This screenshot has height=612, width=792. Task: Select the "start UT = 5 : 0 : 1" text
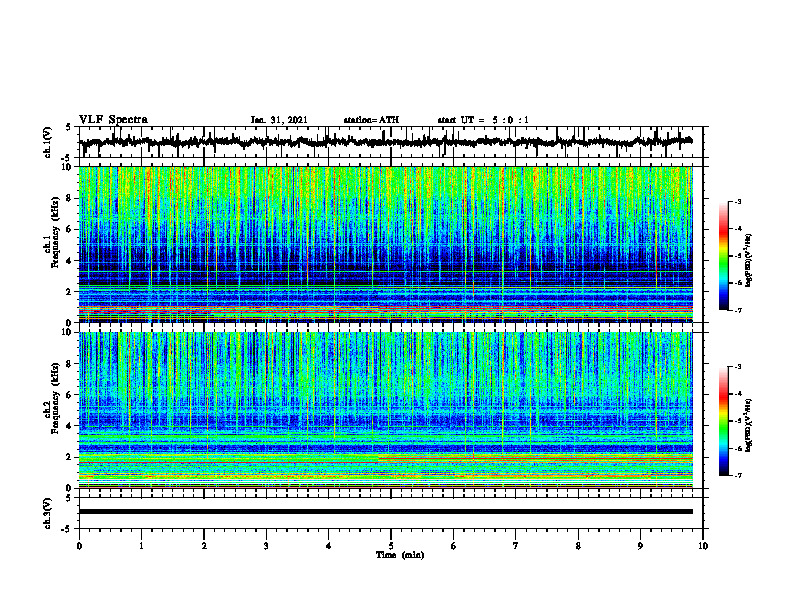click(483, 120)
